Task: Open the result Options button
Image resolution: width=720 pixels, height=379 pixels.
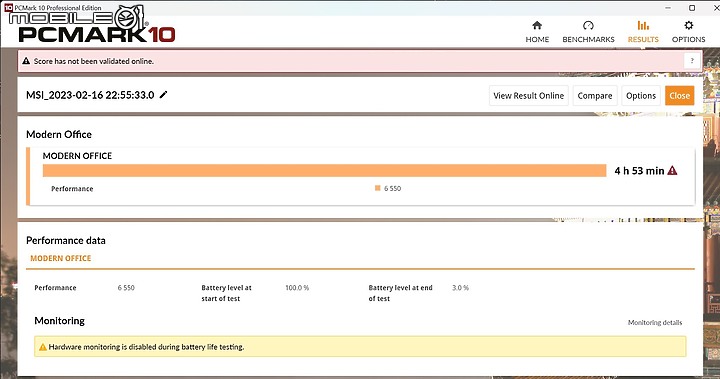Action: pos(641,96)
